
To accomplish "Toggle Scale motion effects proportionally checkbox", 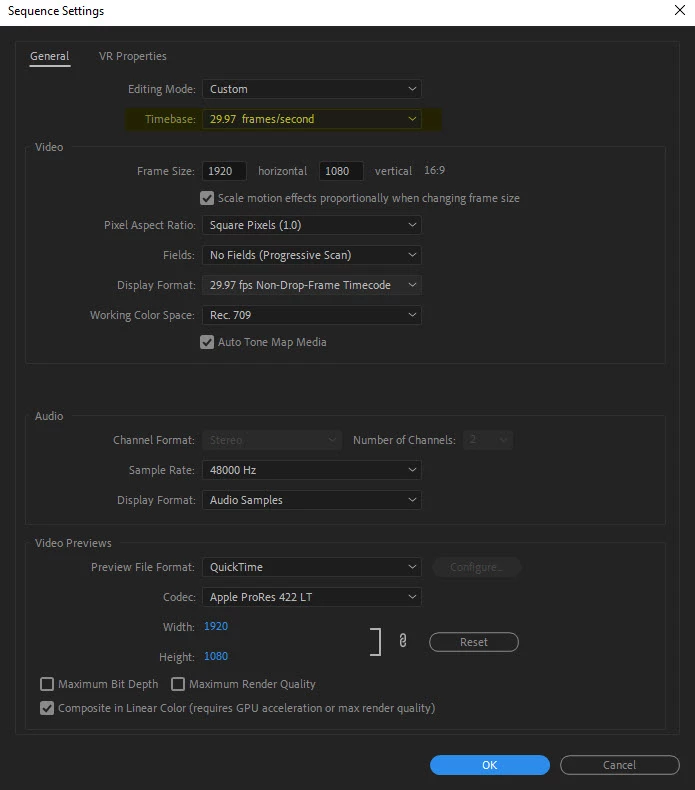I will (x=207, y=199).
